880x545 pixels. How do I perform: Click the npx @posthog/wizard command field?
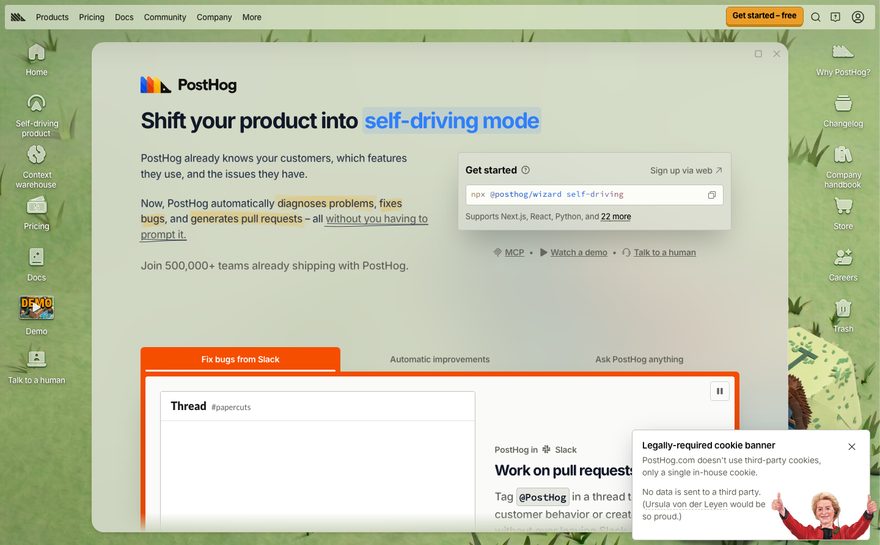pyautogui.click(x=594, y=195)
